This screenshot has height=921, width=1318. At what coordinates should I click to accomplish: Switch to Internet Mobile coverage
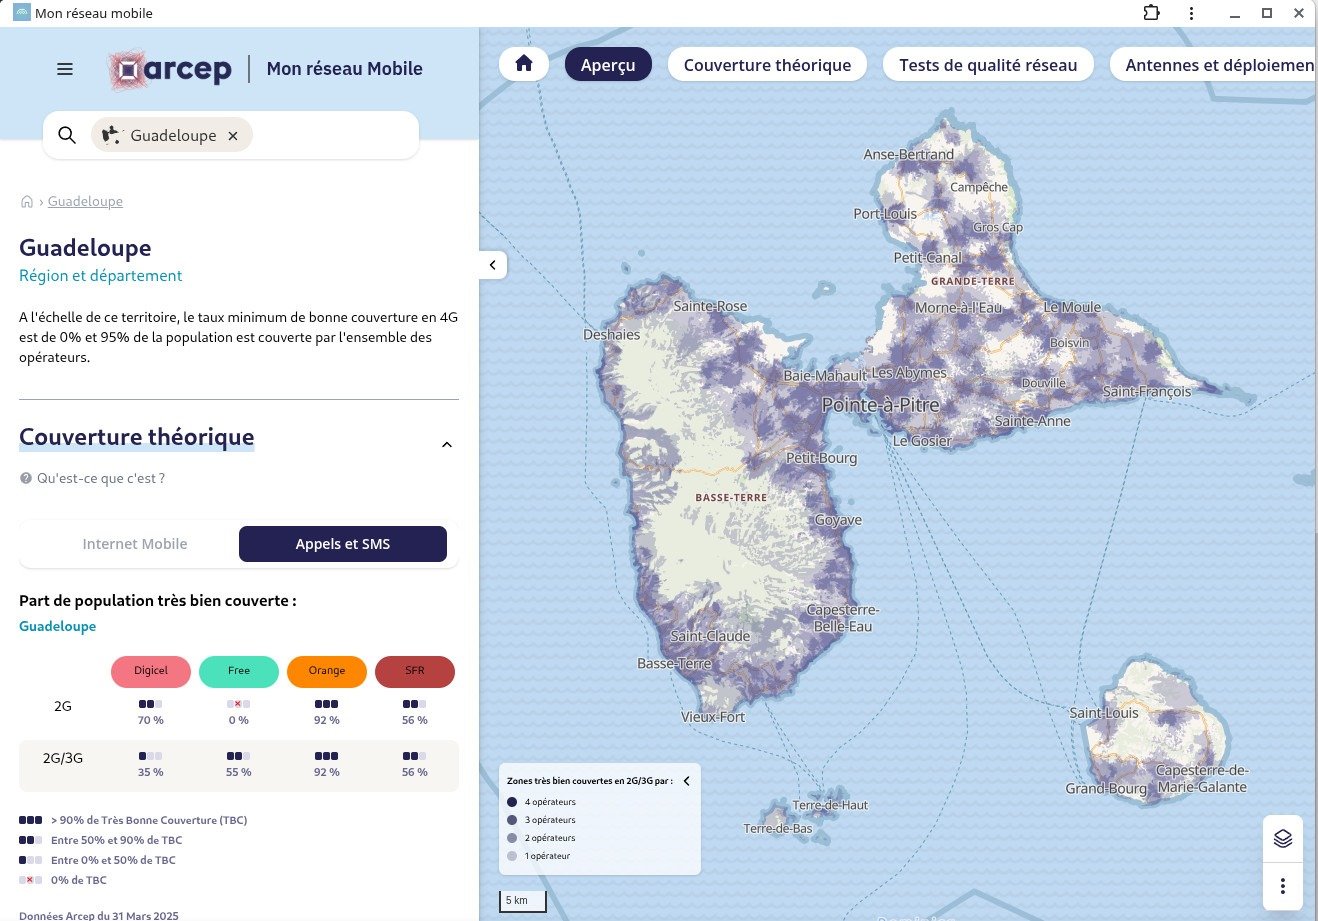point(135,544)
